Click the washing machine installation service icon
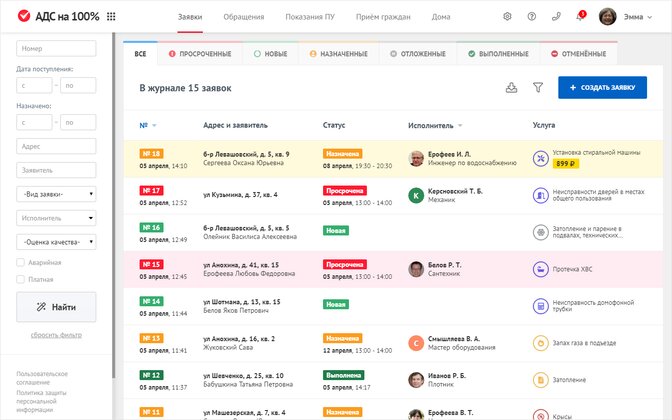 pos(541,158)
